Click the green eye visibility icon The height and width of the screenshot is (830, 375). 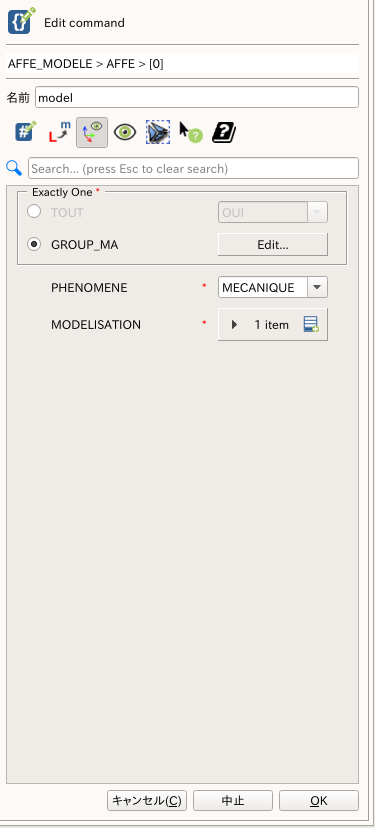tap(125, 132)
